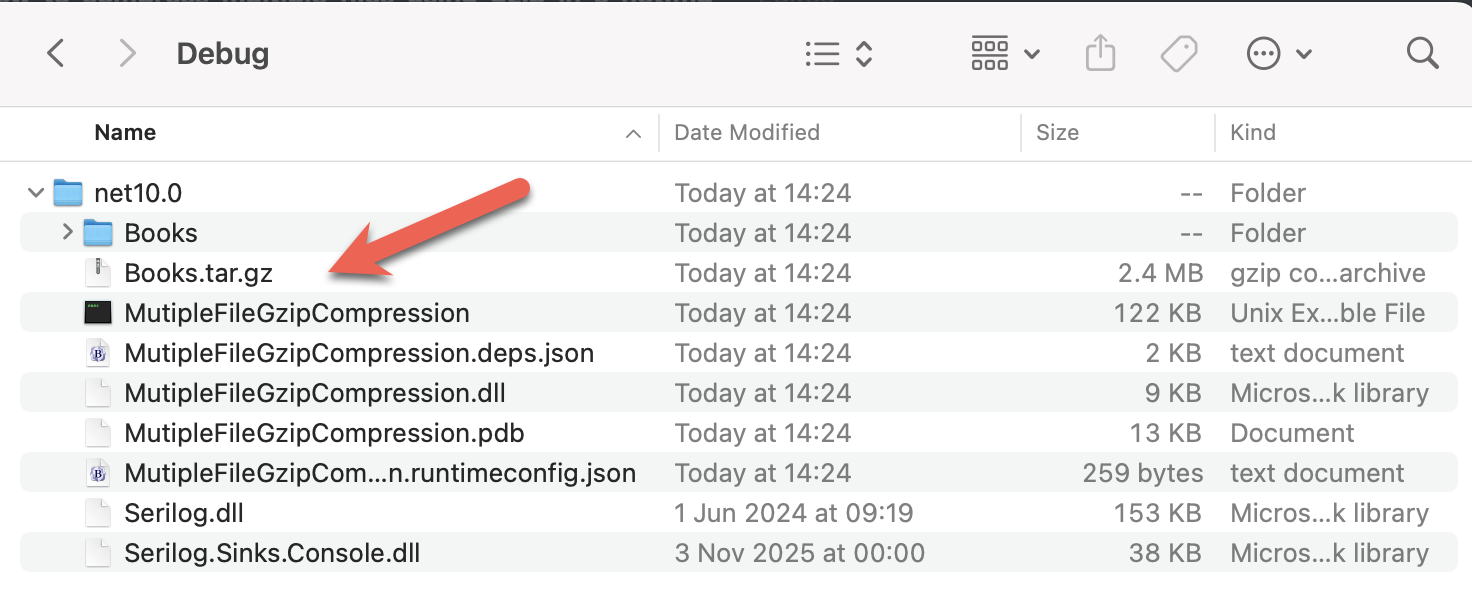This screenshot has height=606, width=1472.
Task: Click the More options ellipsis icon
Action: coord(1262,53)
